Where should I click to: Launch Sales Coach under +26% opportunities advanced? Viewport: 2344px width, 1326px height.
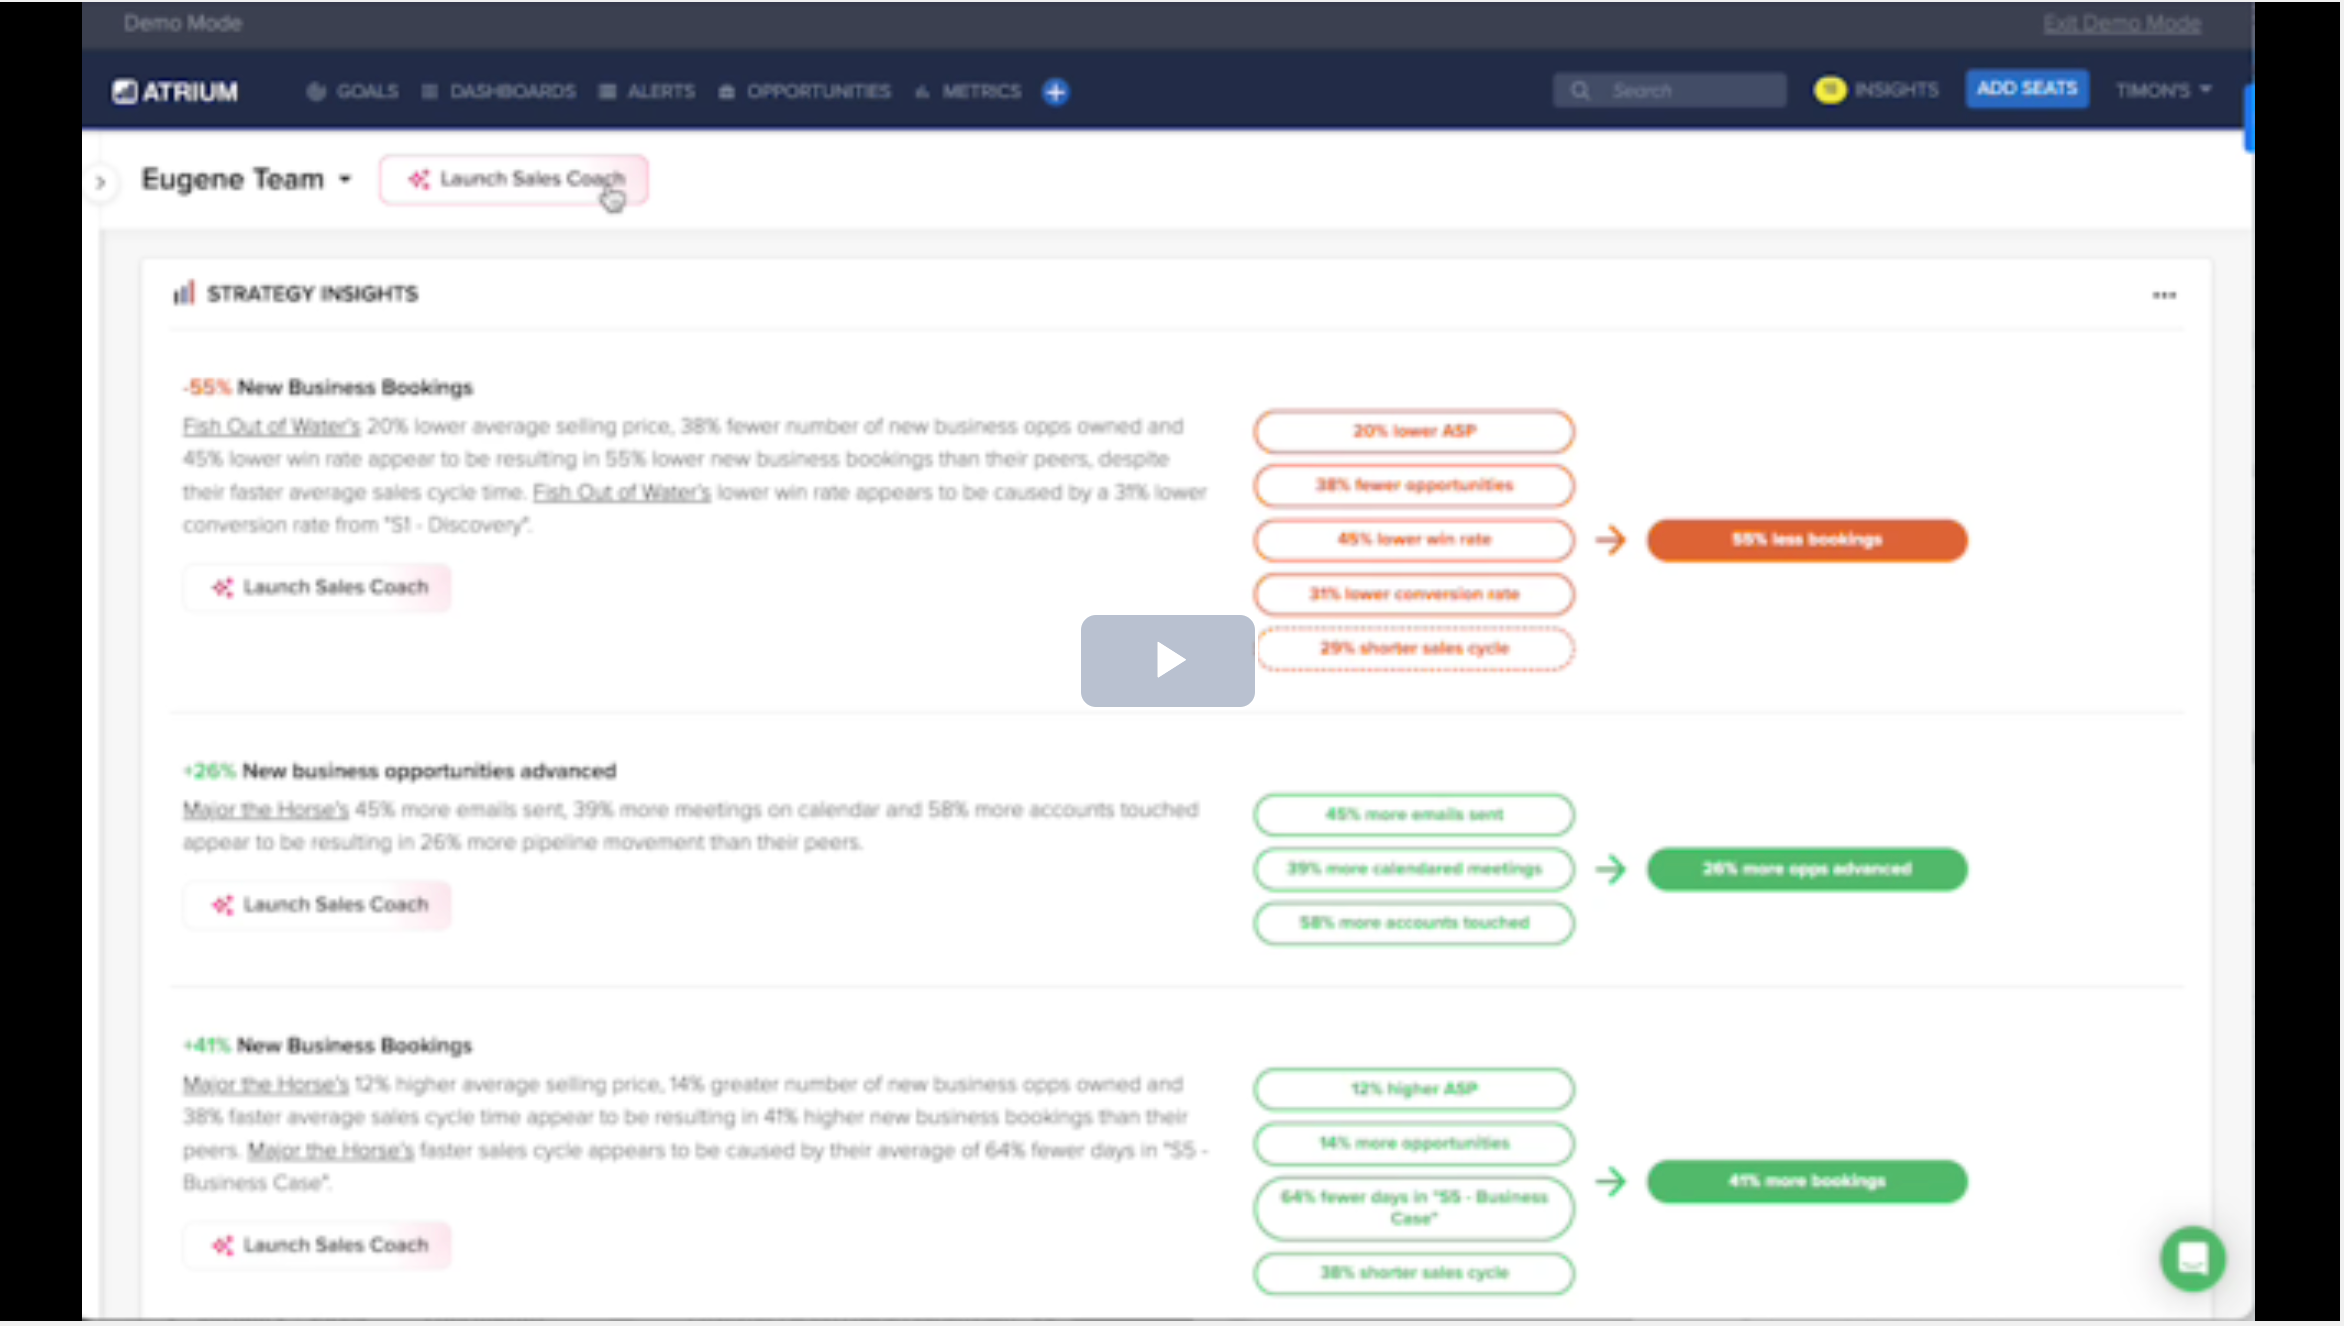pos(317,905)
